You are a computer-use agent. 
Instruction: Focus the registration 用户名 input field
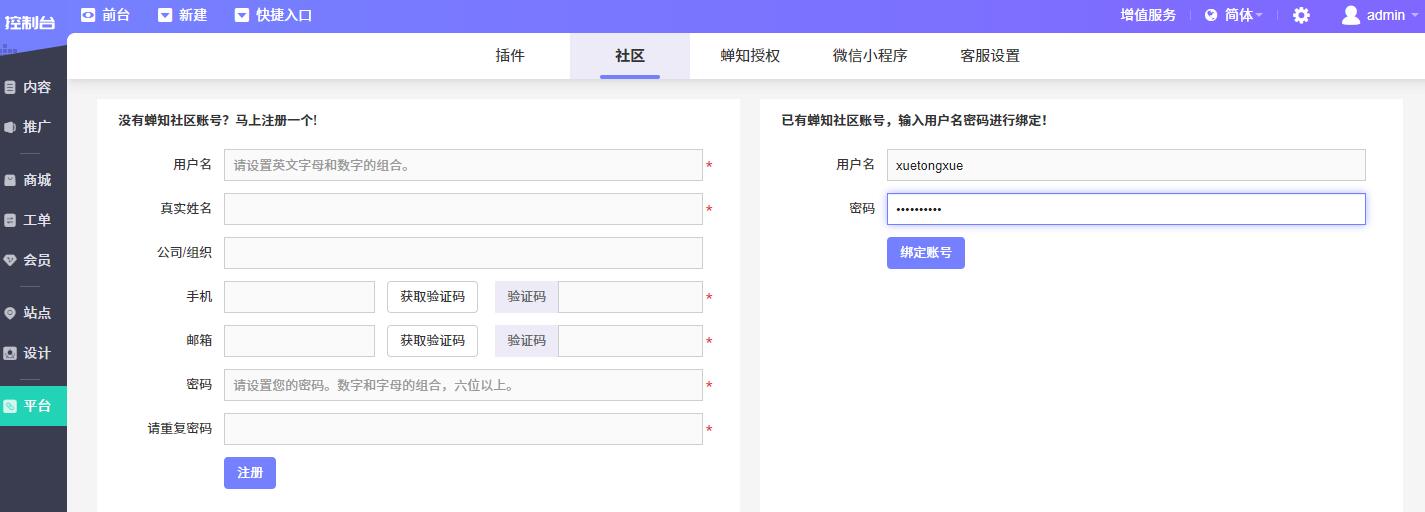[x=463, y=165]
